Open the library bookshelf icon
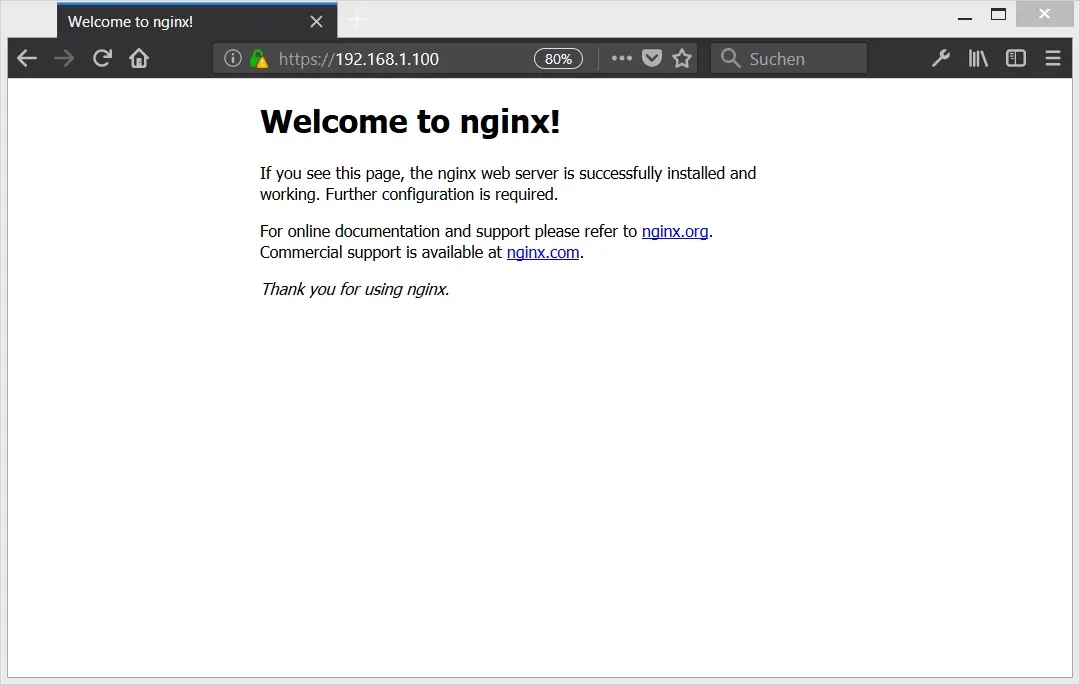Image resolution: width=1080 pixels, height=685 pixels. coord(978,59)
